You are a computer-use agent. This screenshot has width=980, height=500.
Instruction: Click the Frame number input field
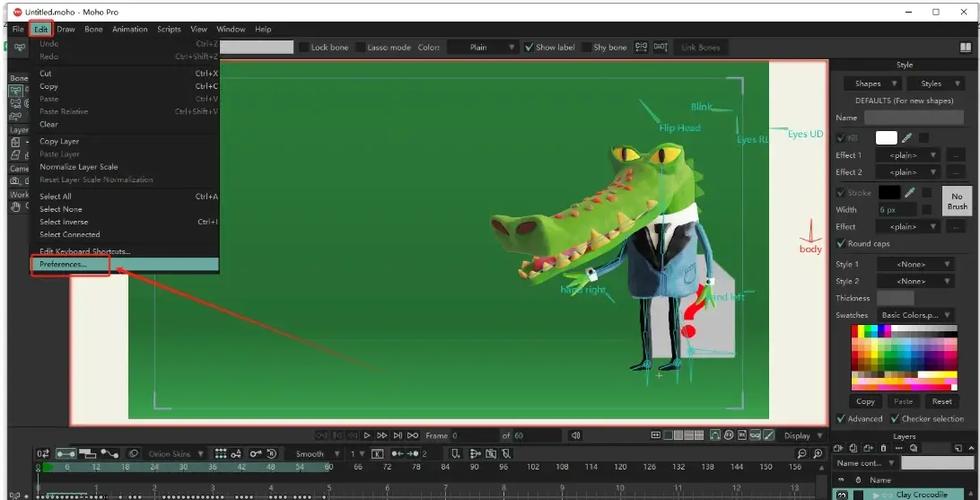coord(475,436)
